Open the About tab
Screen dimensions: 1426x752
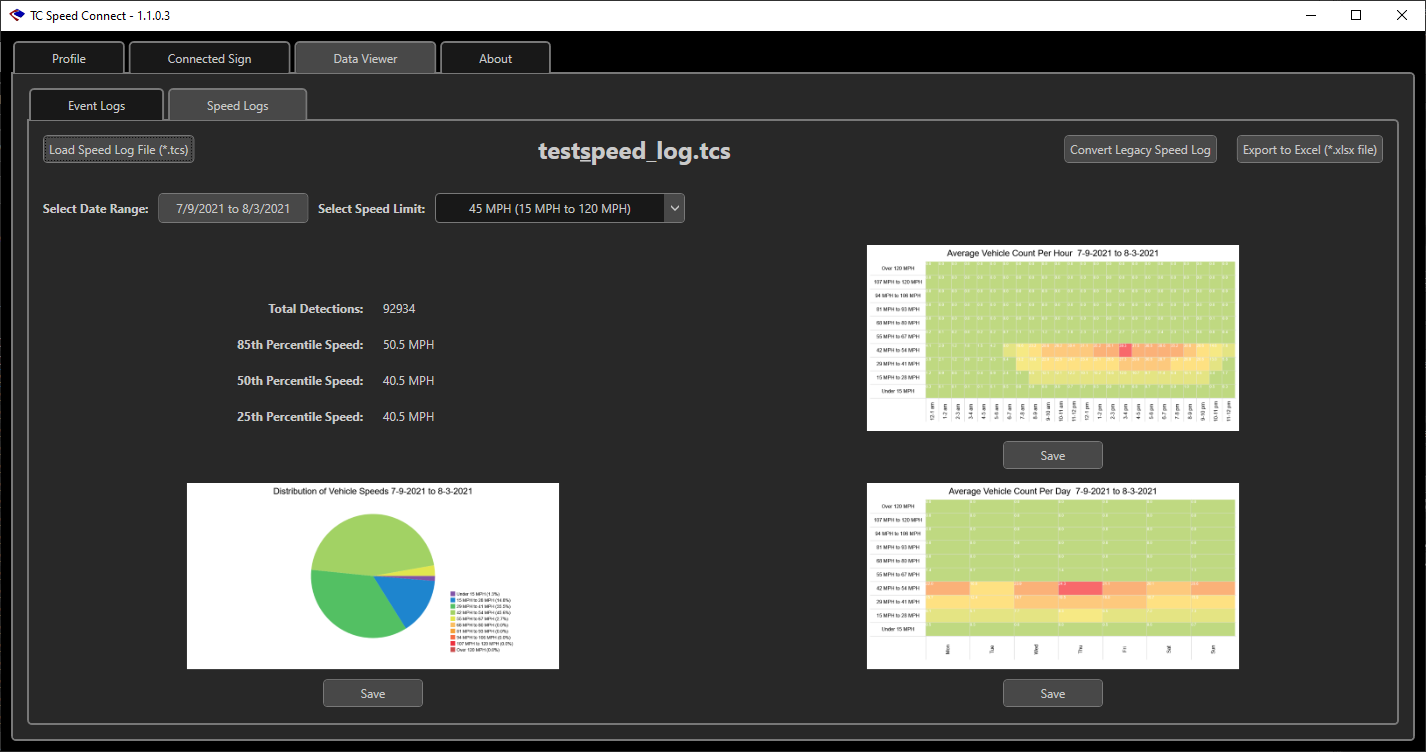click(x=495, y=58)
